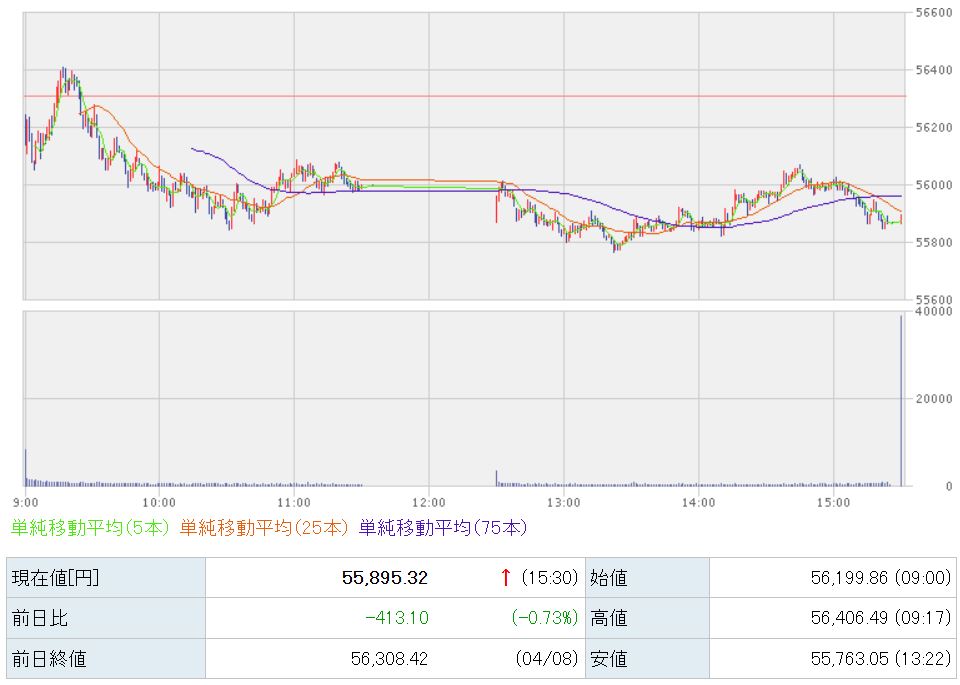Click the 15:00 time axis label
960x685 pixels.
tap(832, 501)
